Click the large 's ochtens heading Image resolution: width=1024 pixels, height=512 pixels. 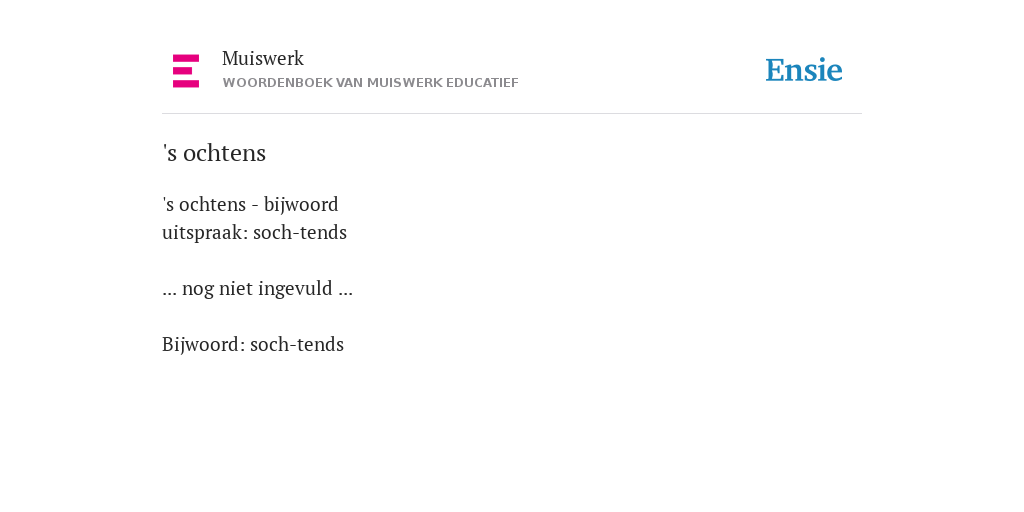pyautogui.click(x=214, y=153)
